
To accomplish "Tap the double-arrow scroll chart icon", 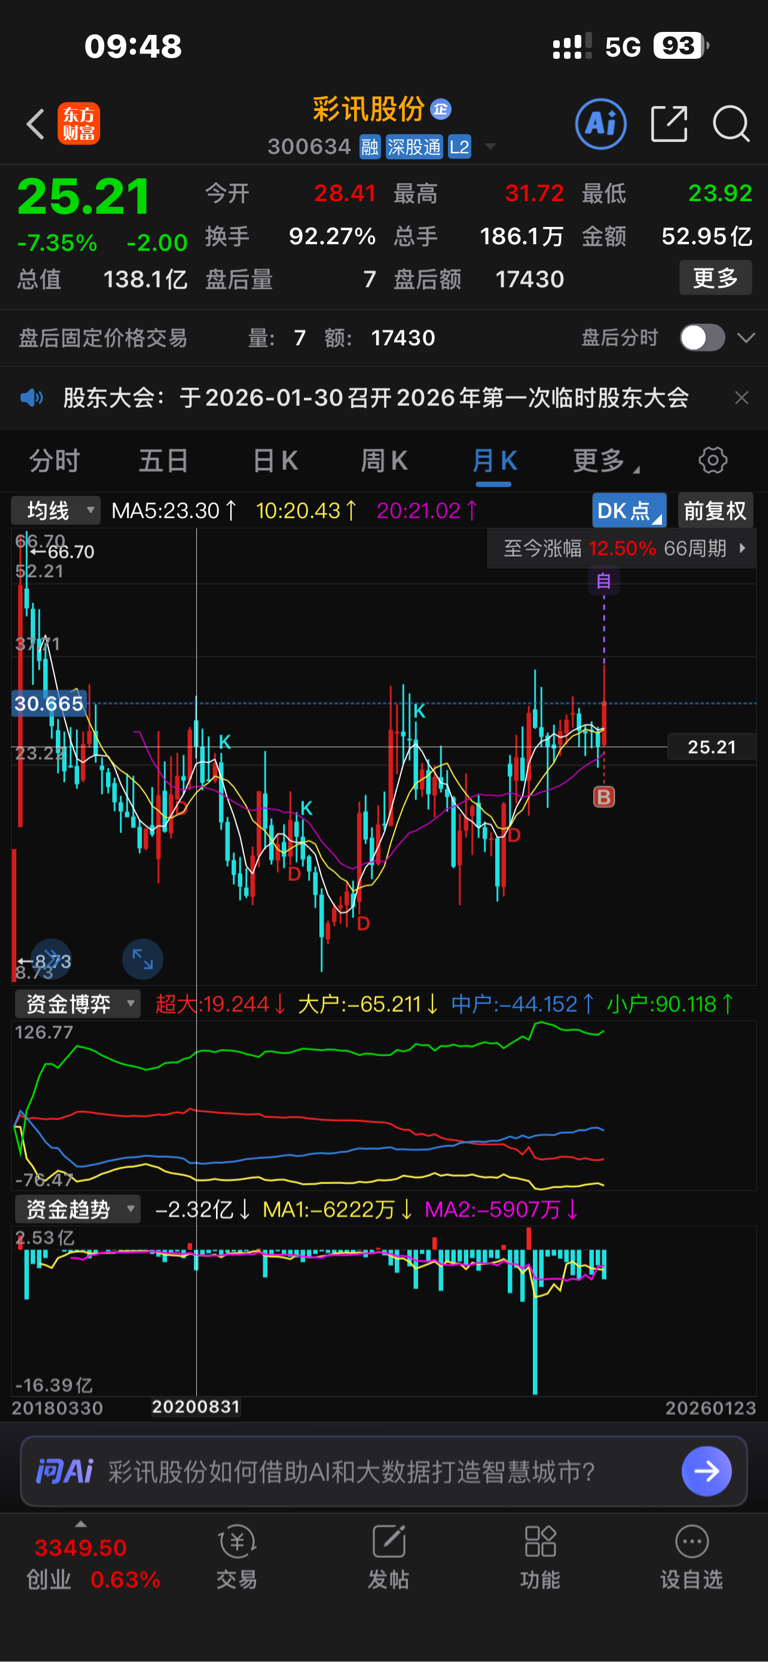I will [x=51, y=960].
